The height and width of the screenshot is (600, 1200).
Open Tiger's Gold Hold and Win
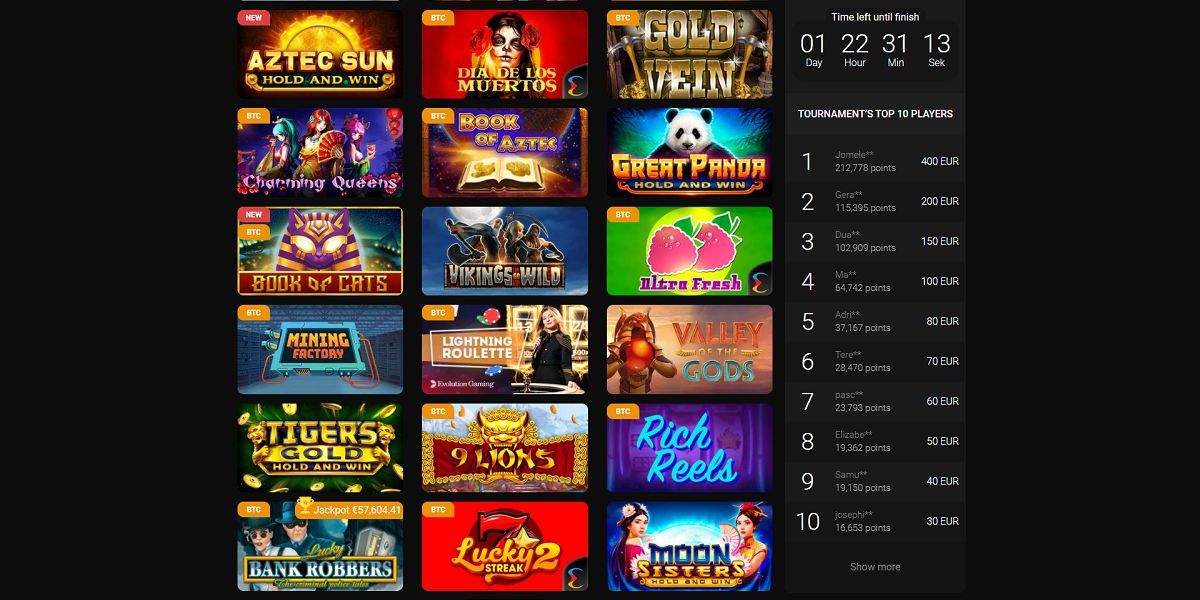click(x=320, y=448)
